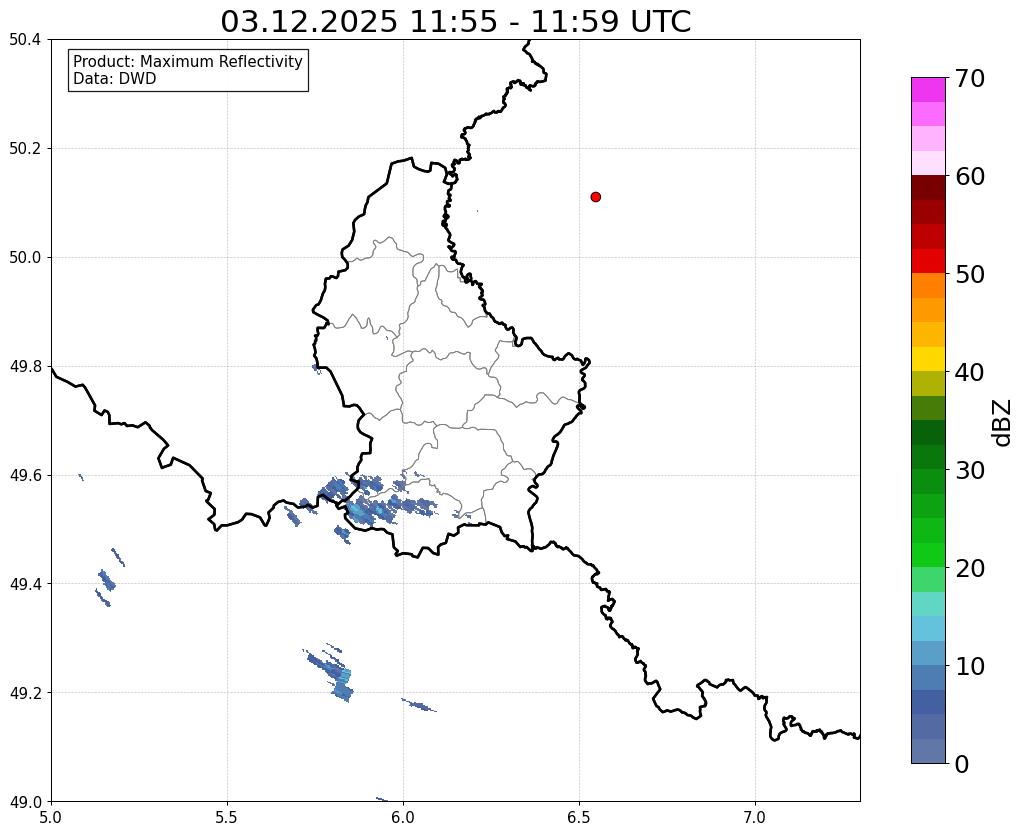Click colorbar tick label 30
1023x834 pixels.
point(970,470)
